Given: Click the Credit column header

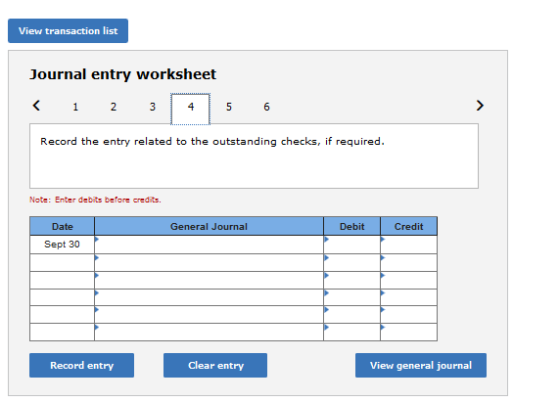Looking at the screenshot, I should tap(409, 226).
